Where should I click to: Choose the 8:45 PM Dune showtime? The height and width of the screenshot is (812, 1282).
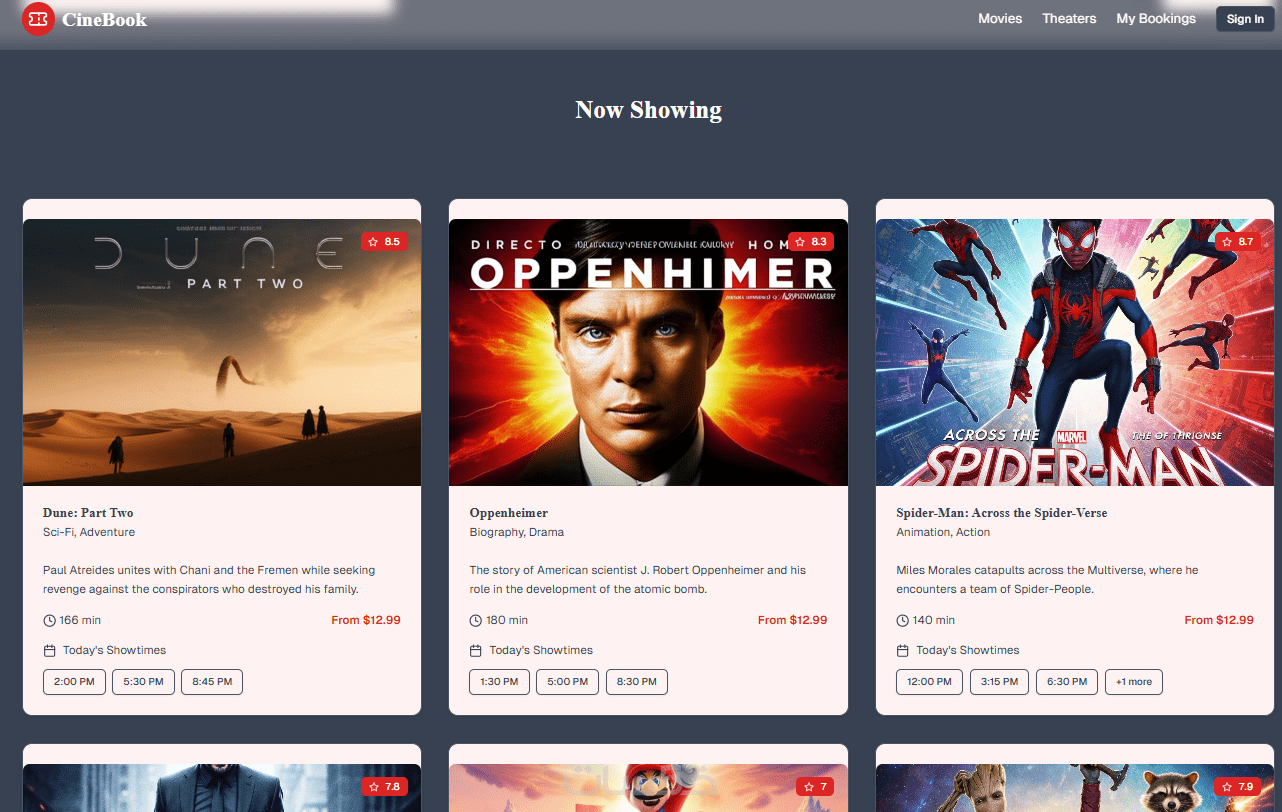point(212,682)
